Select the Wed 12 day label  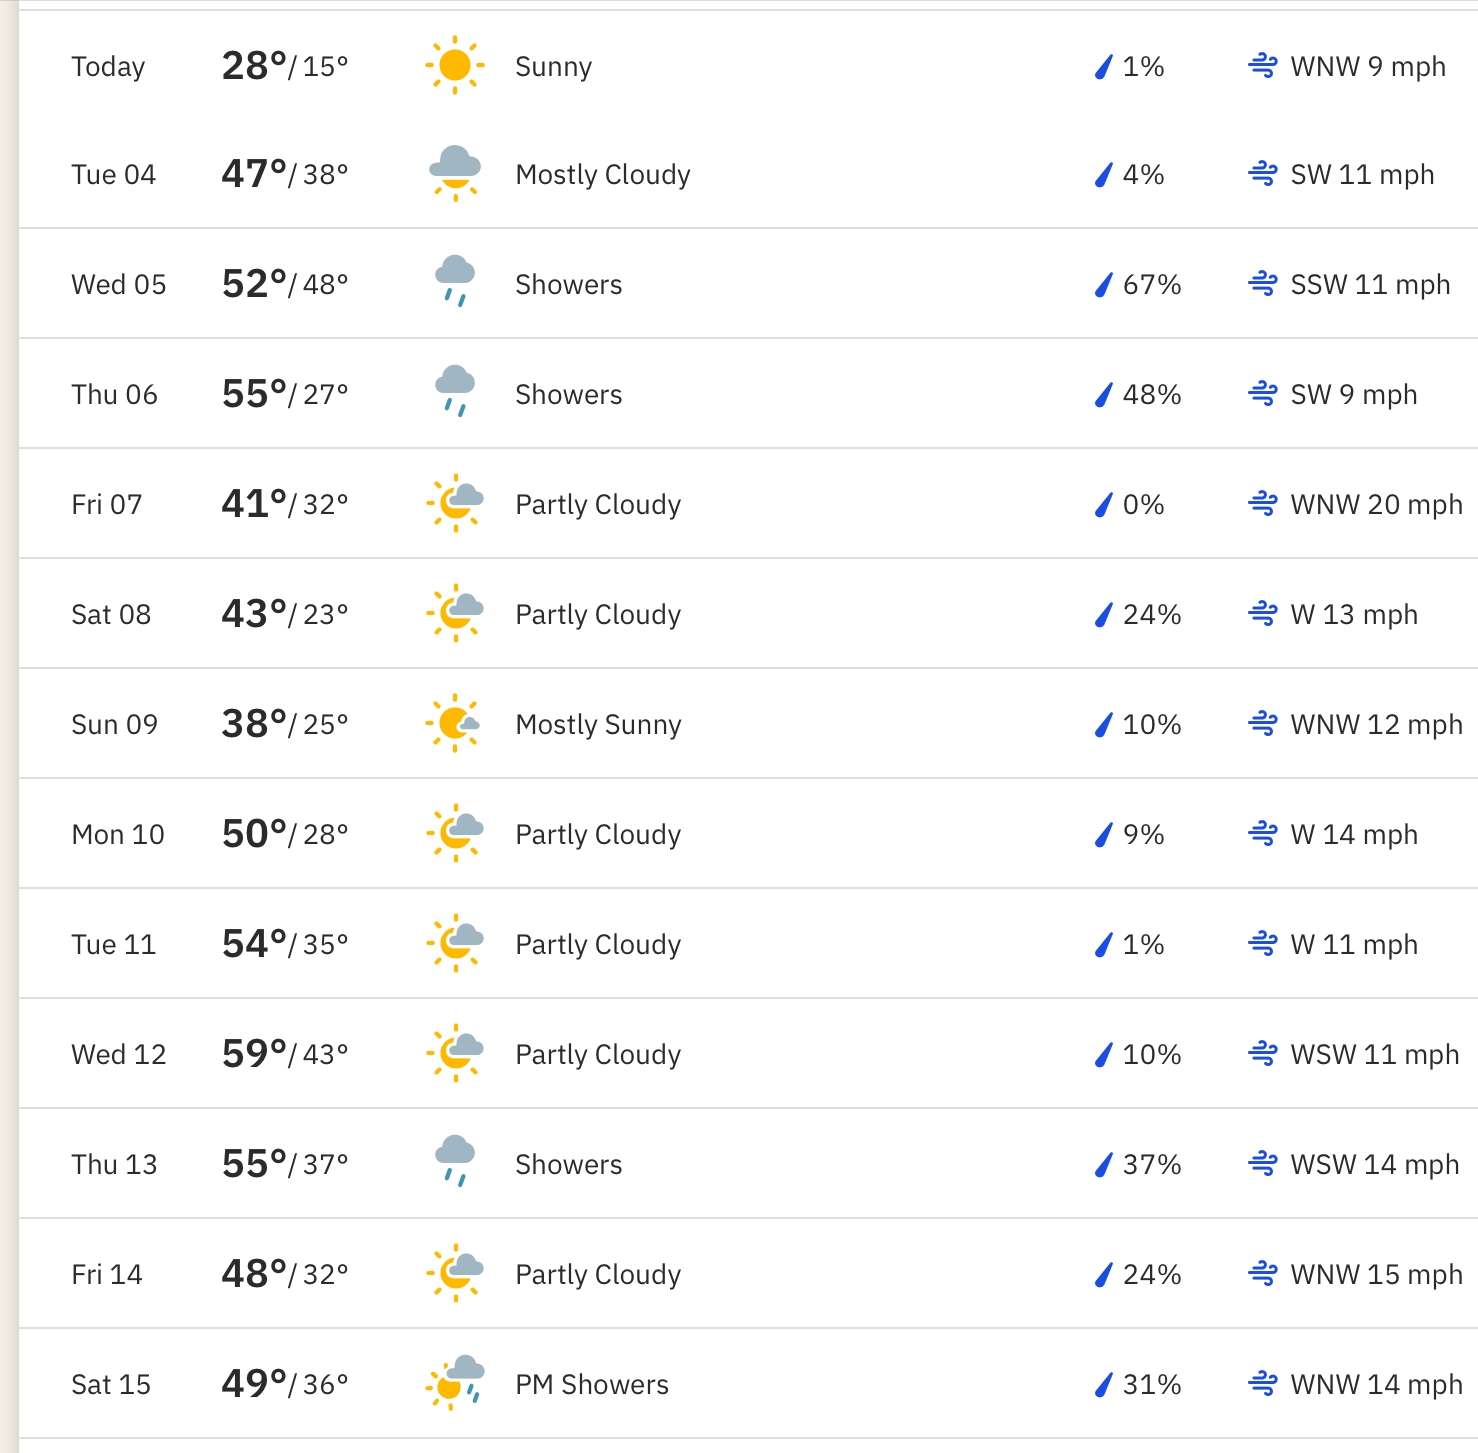[x=119, y=1054]
